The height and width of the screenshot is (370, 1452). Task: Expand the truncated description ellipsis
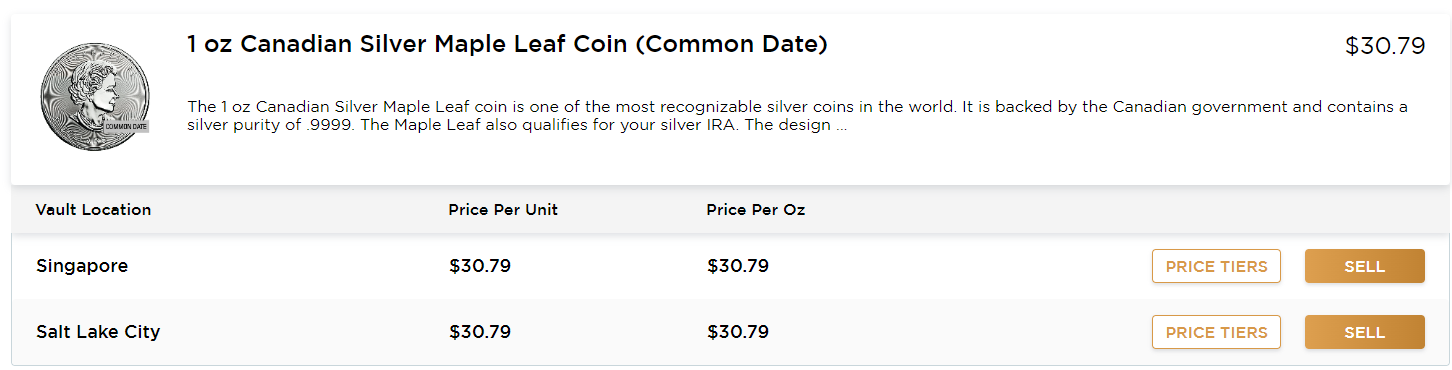click(x=841, y=126)
